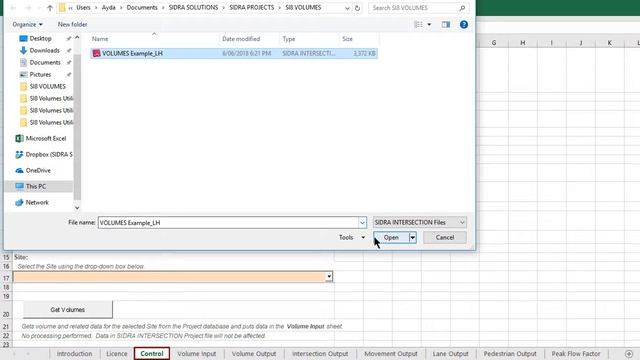Select OneDrive in navigation pane
Screen dimensions: 640x360
38,170
